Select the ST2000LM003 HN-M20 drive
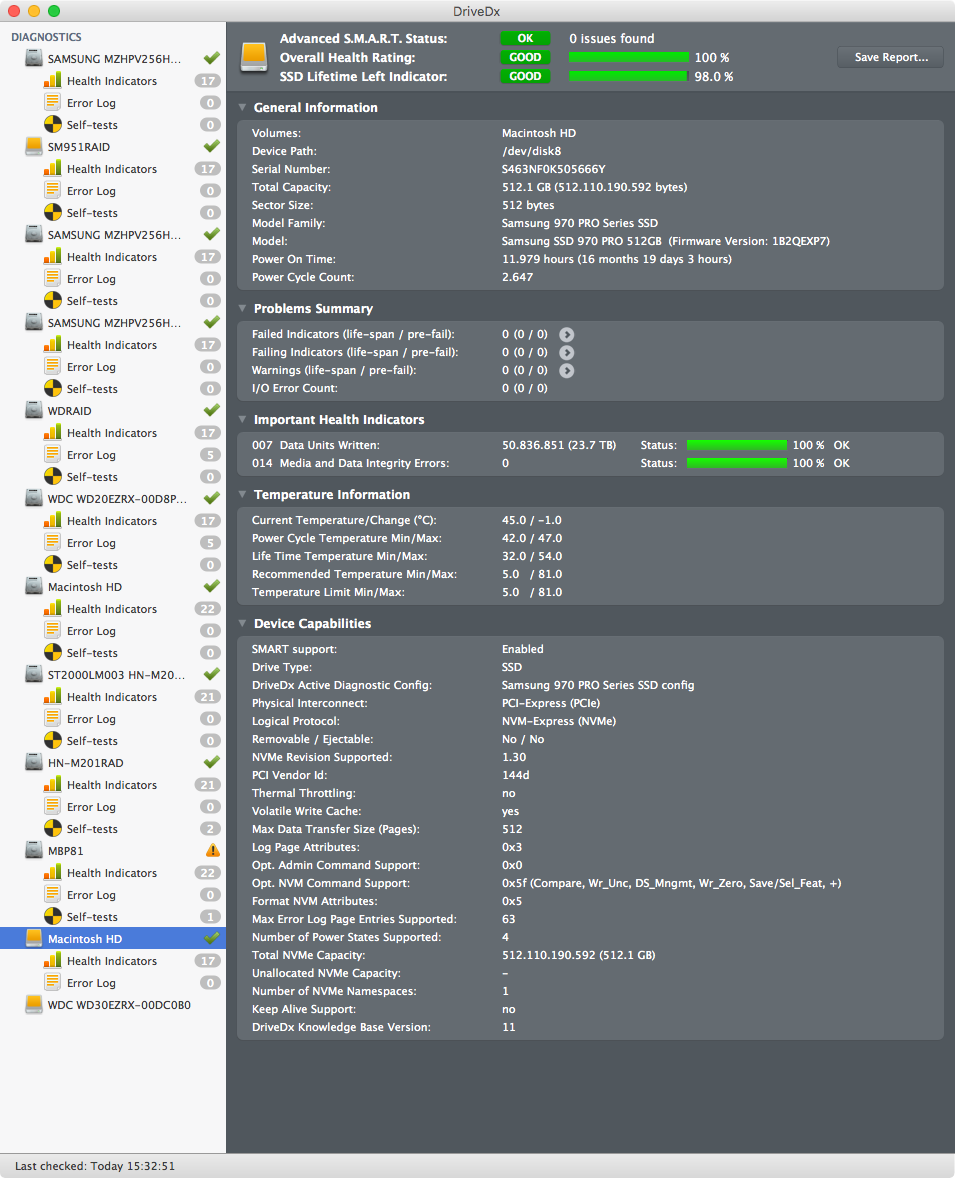 click(x=113, y=675)
